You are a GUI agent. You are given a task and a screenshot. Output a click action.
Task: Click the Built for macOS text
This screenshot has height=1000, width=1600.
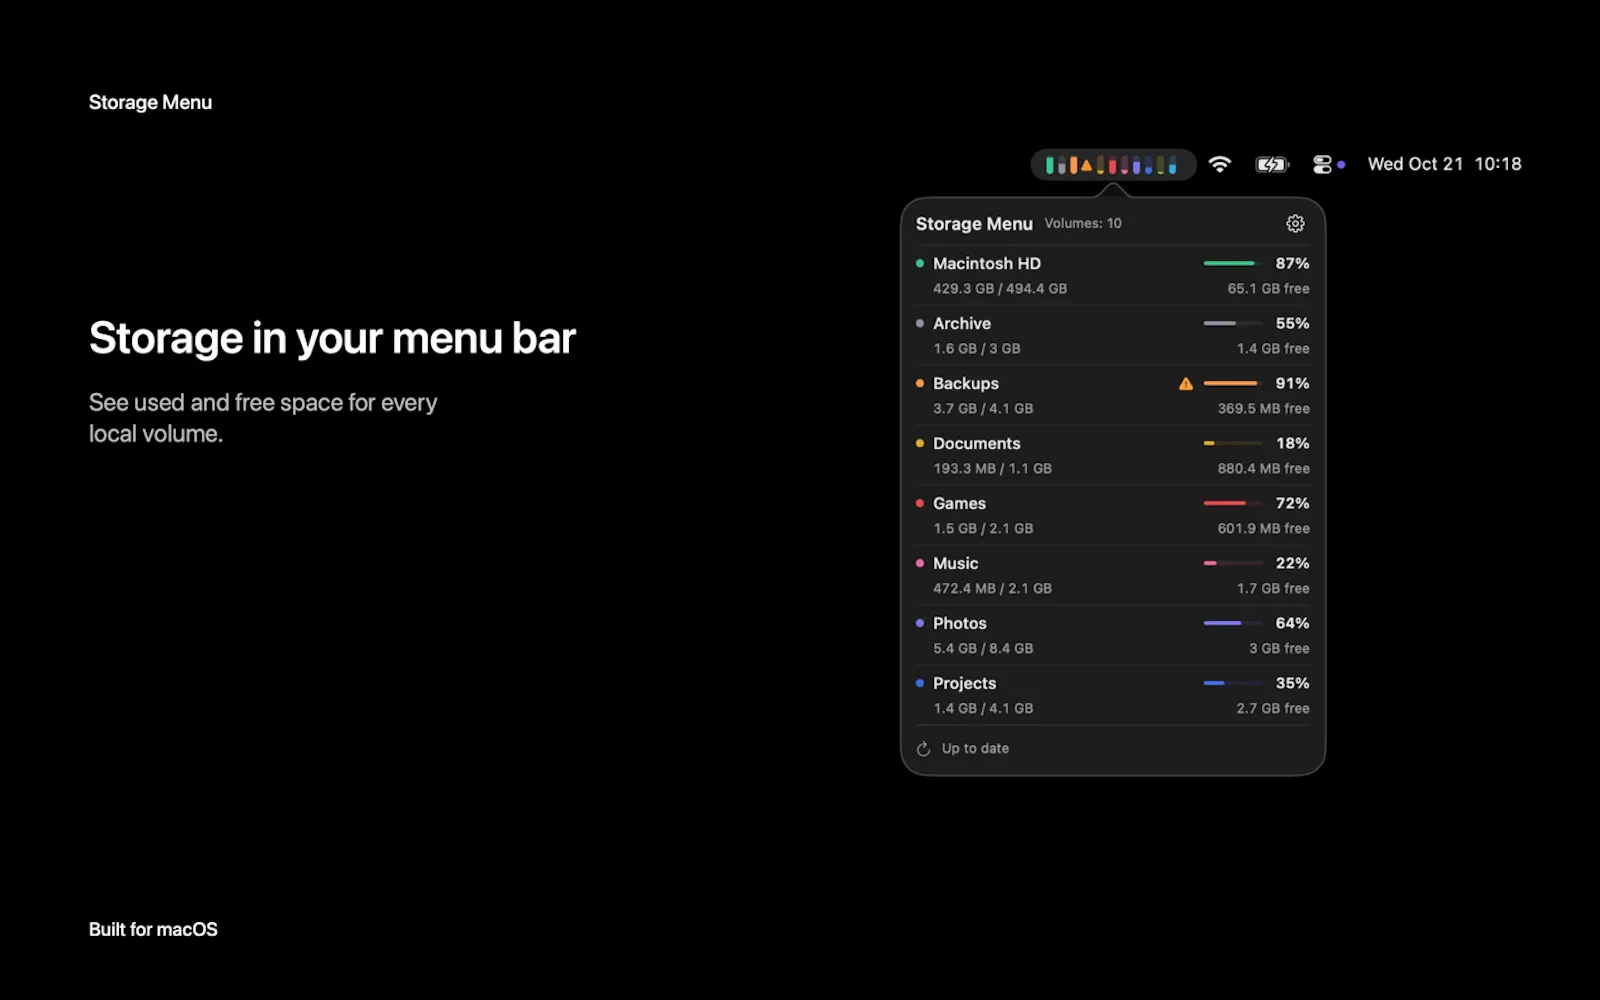tap(153, 929)
